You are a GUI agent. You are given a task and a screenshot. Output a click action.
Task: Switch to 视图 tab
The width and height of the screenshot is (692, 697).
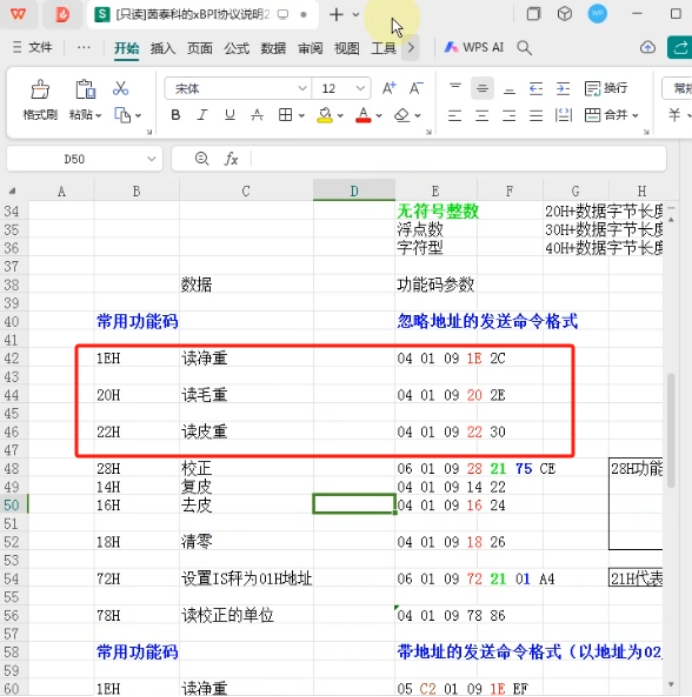347,48
